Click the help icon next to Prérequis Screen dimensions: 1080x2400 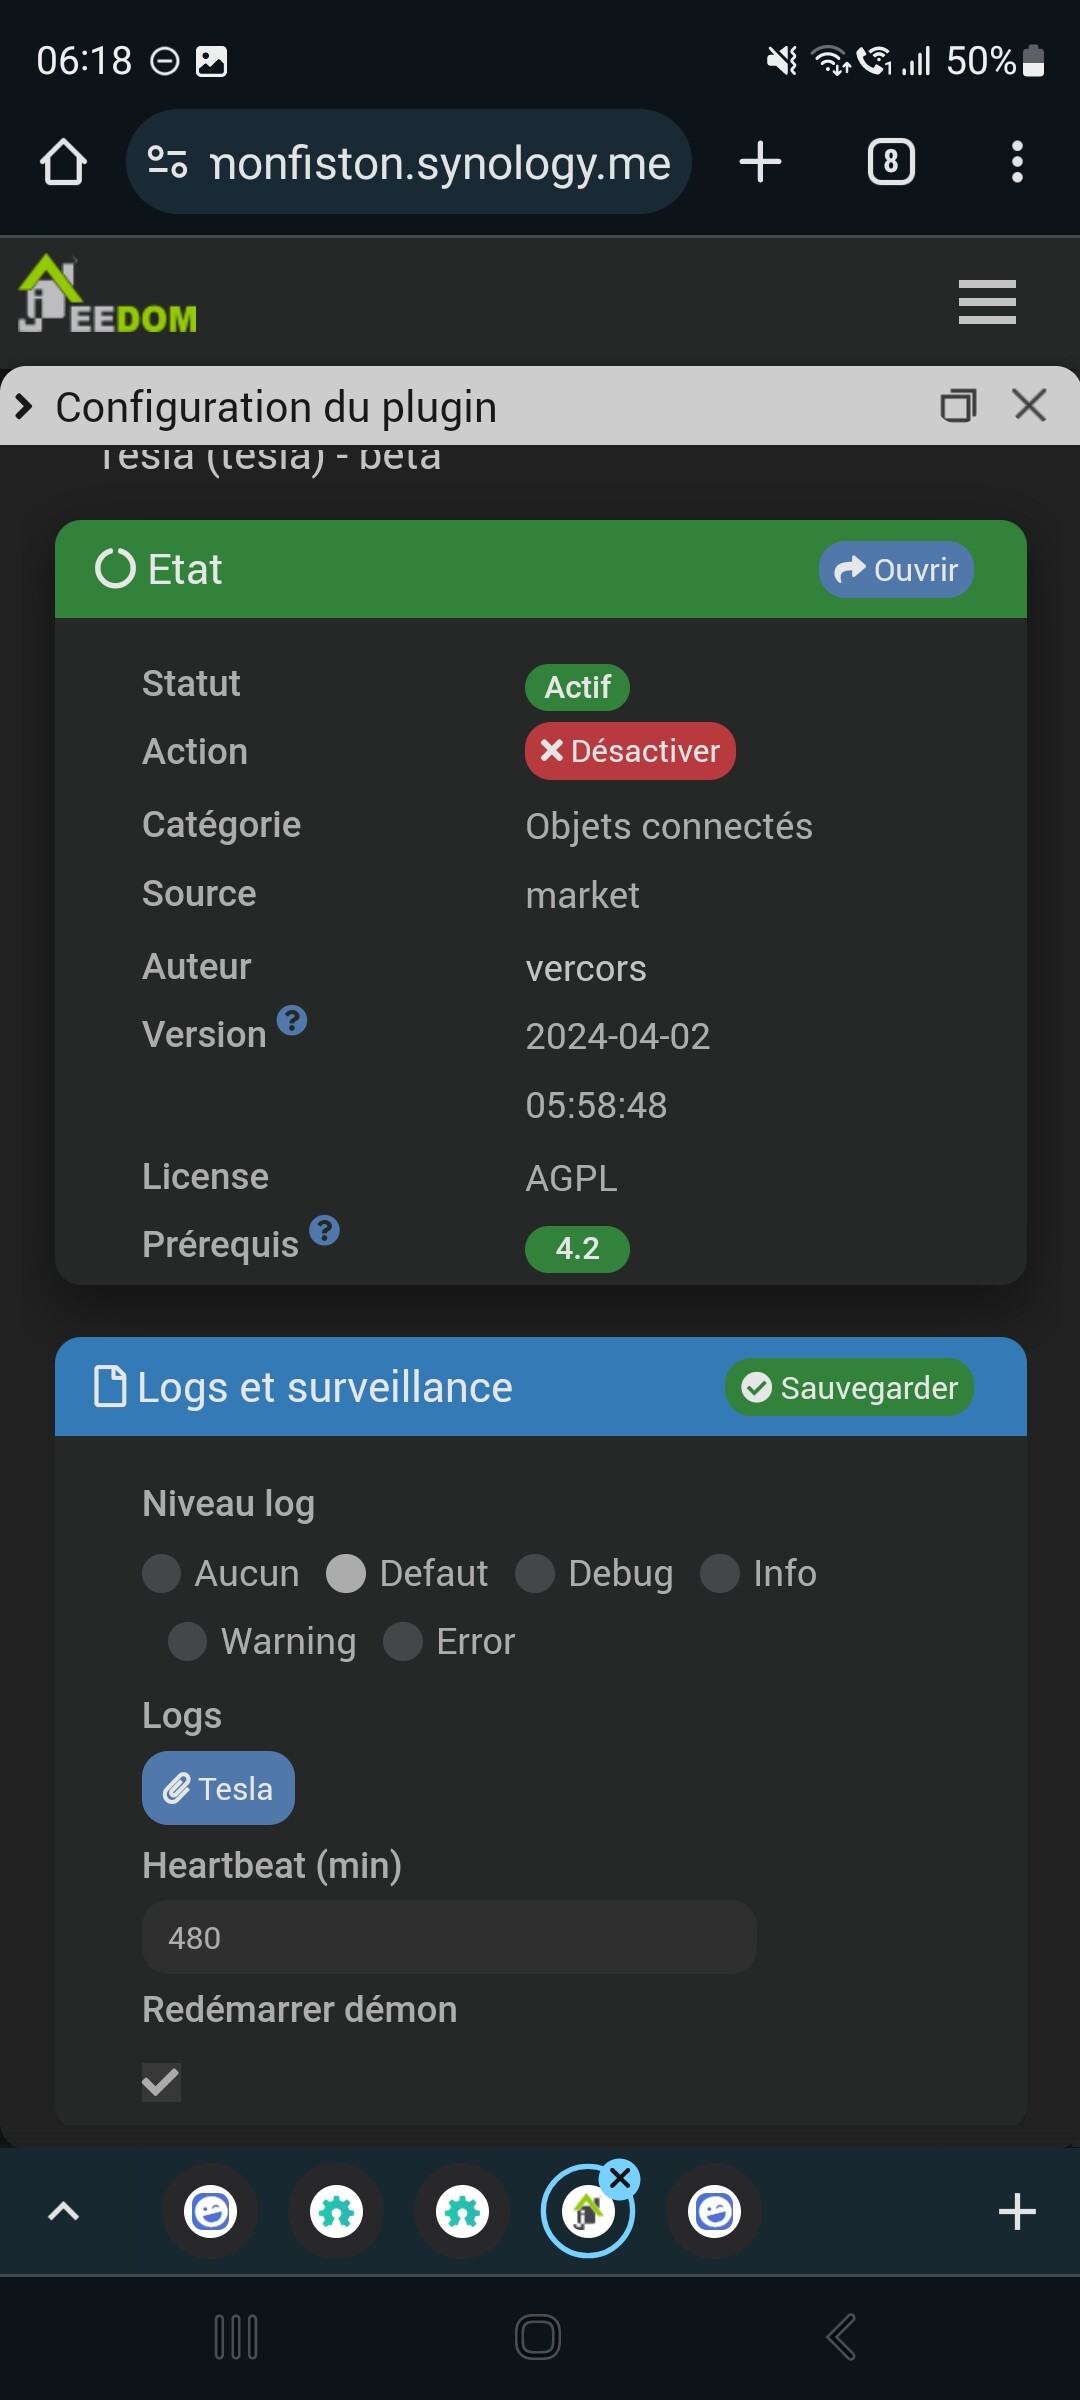[325, 1231]
